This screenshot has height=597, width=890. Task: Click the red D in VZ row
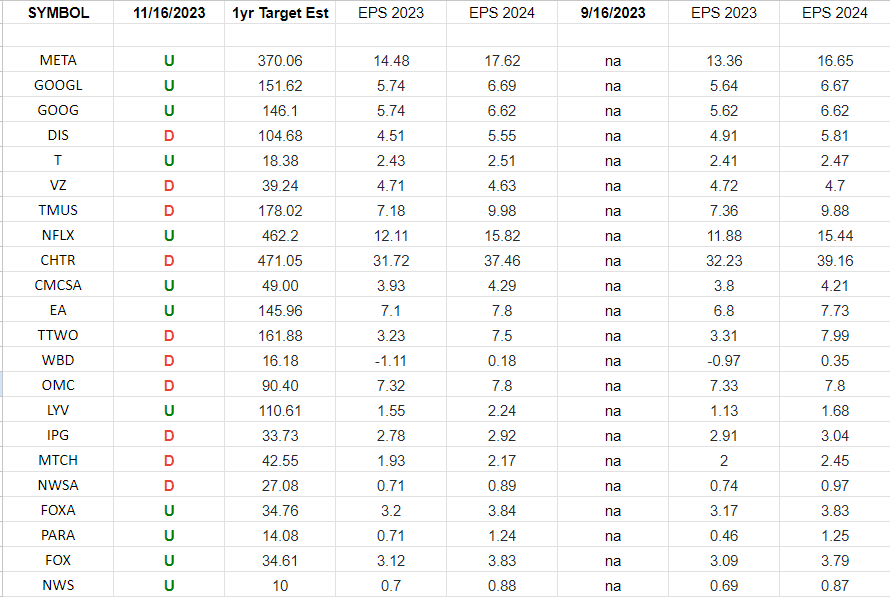[x=169, y=186]
